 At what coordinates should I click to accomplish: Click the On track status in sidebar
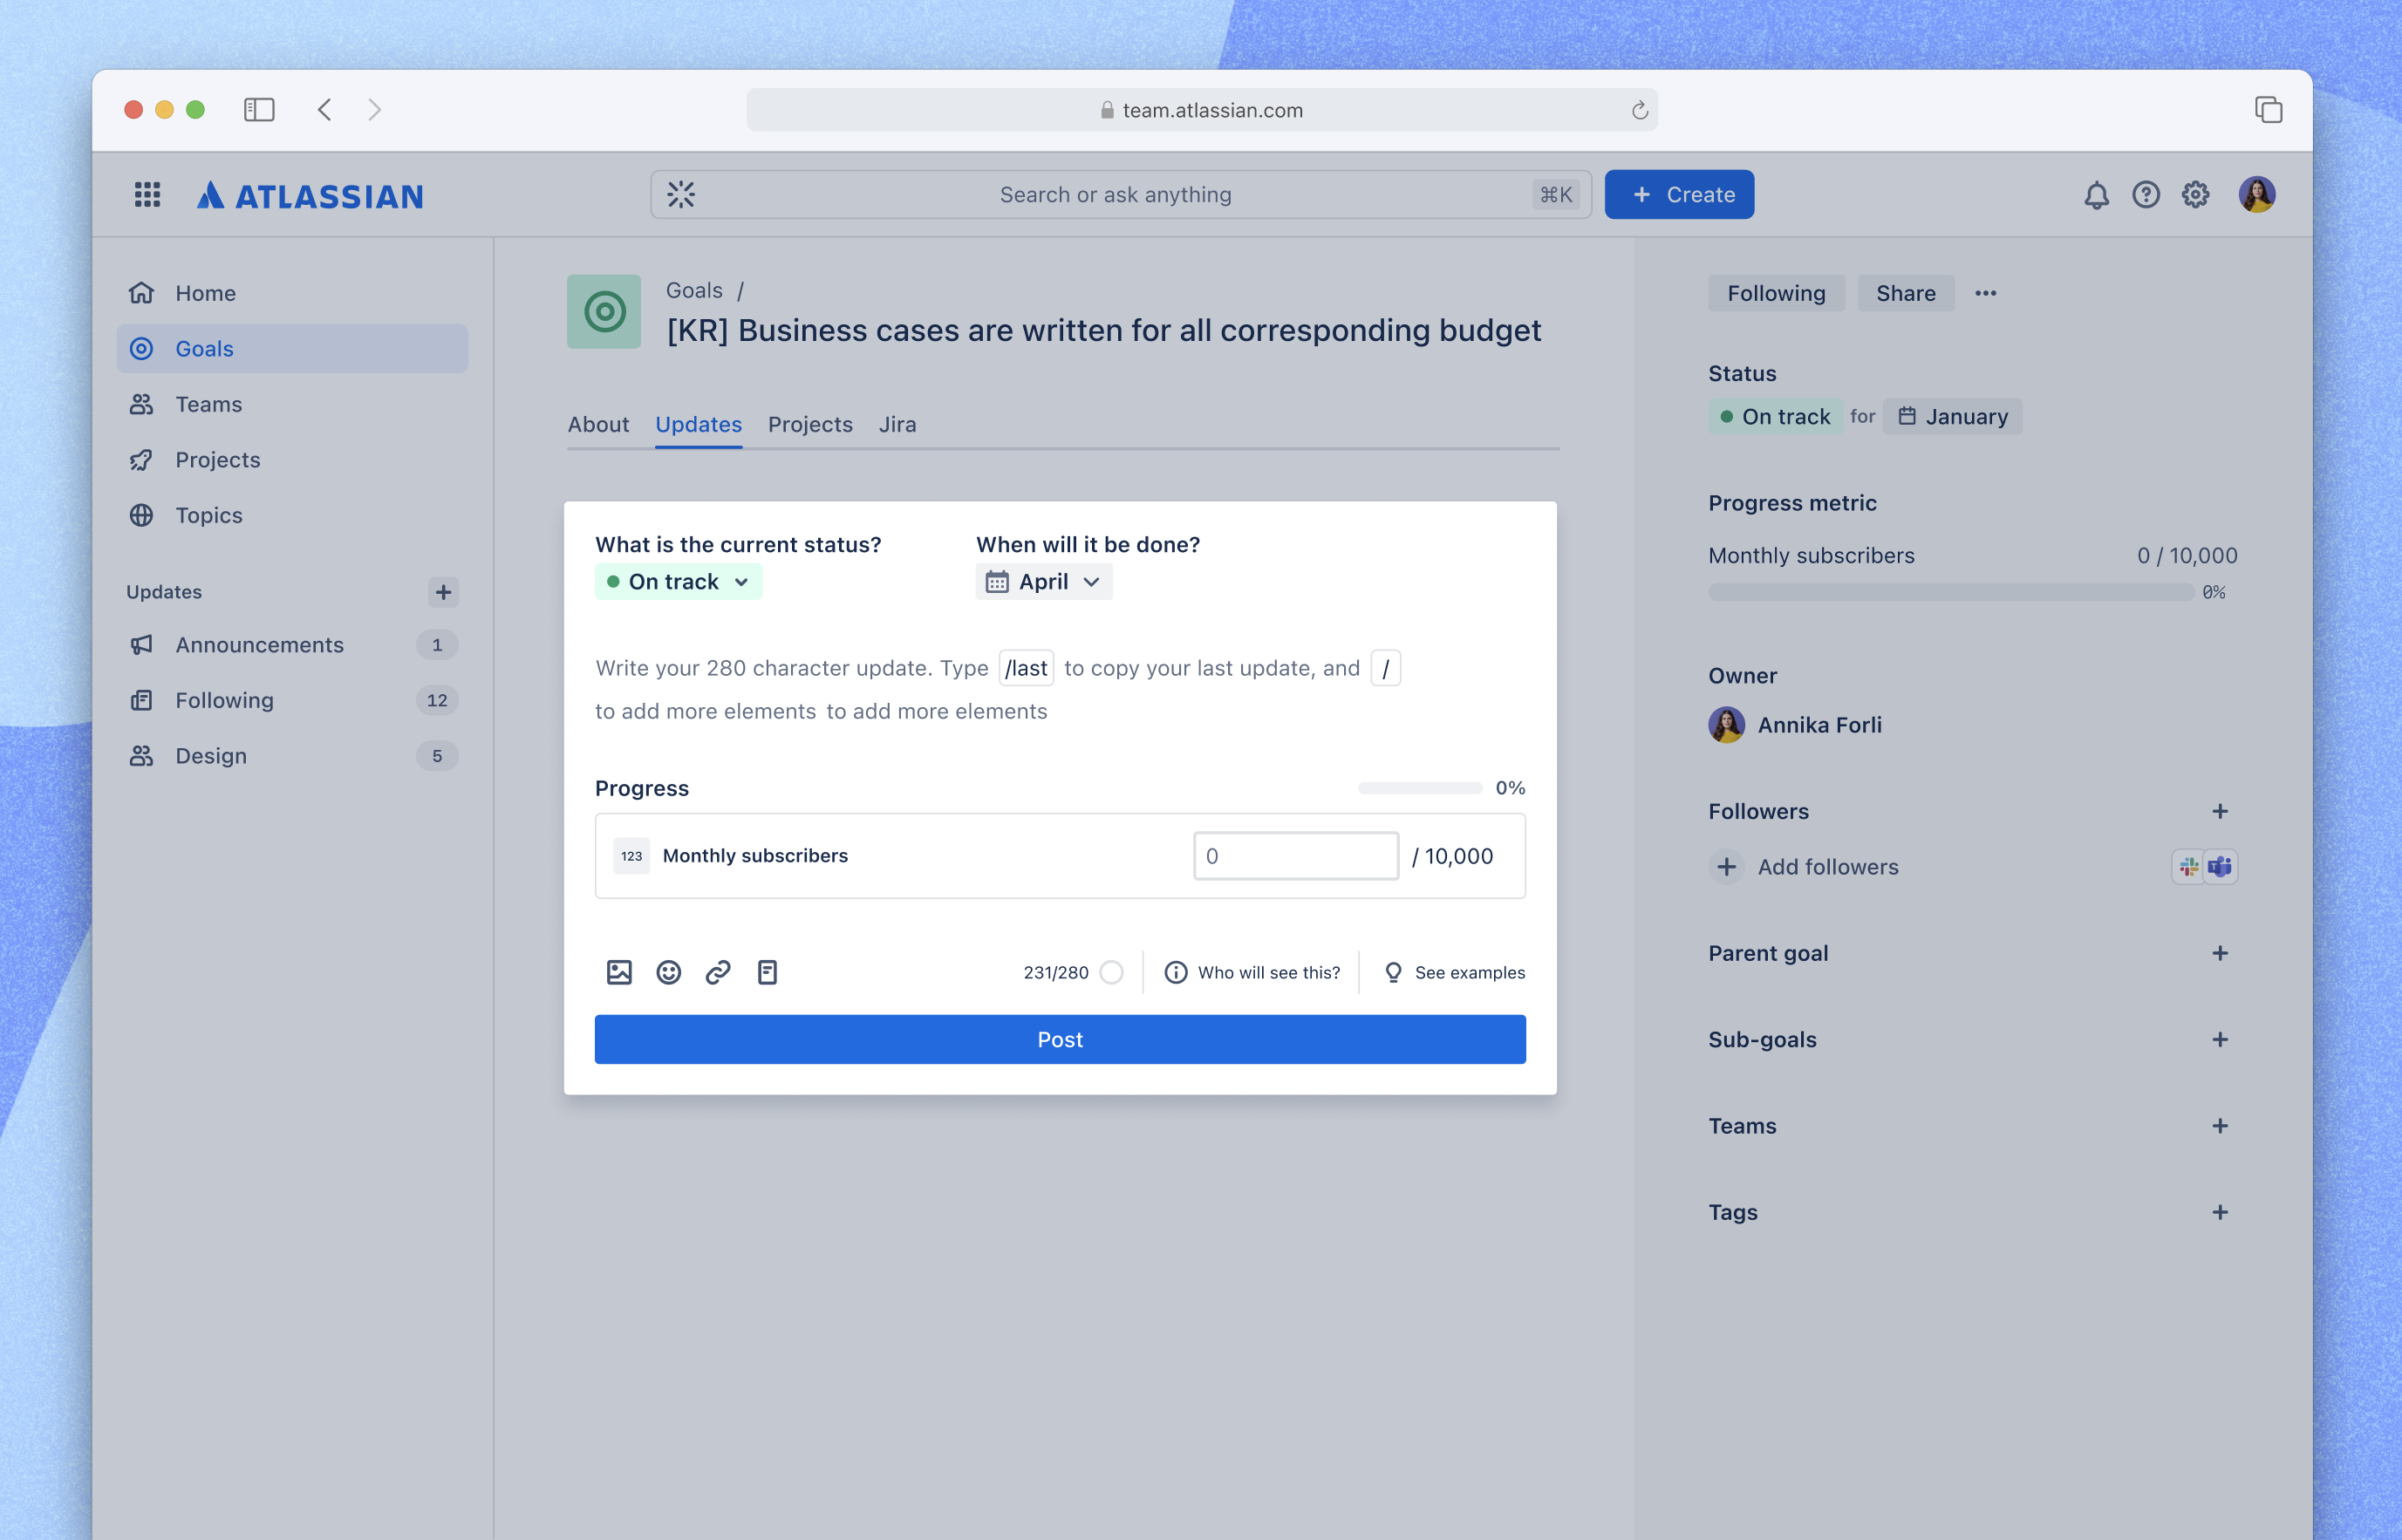coord(1775,417)
